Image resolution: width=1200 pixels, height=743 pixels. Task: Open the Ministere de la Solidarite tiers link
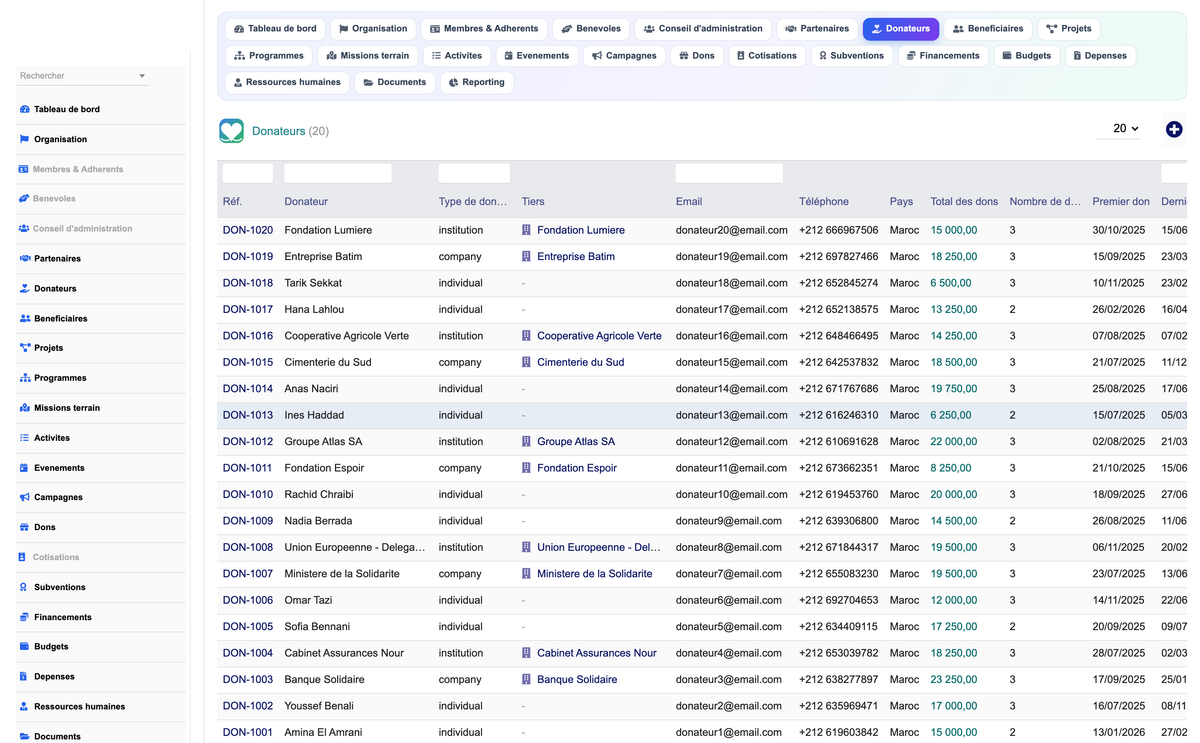pyautogui.click(x=595, y=574)
